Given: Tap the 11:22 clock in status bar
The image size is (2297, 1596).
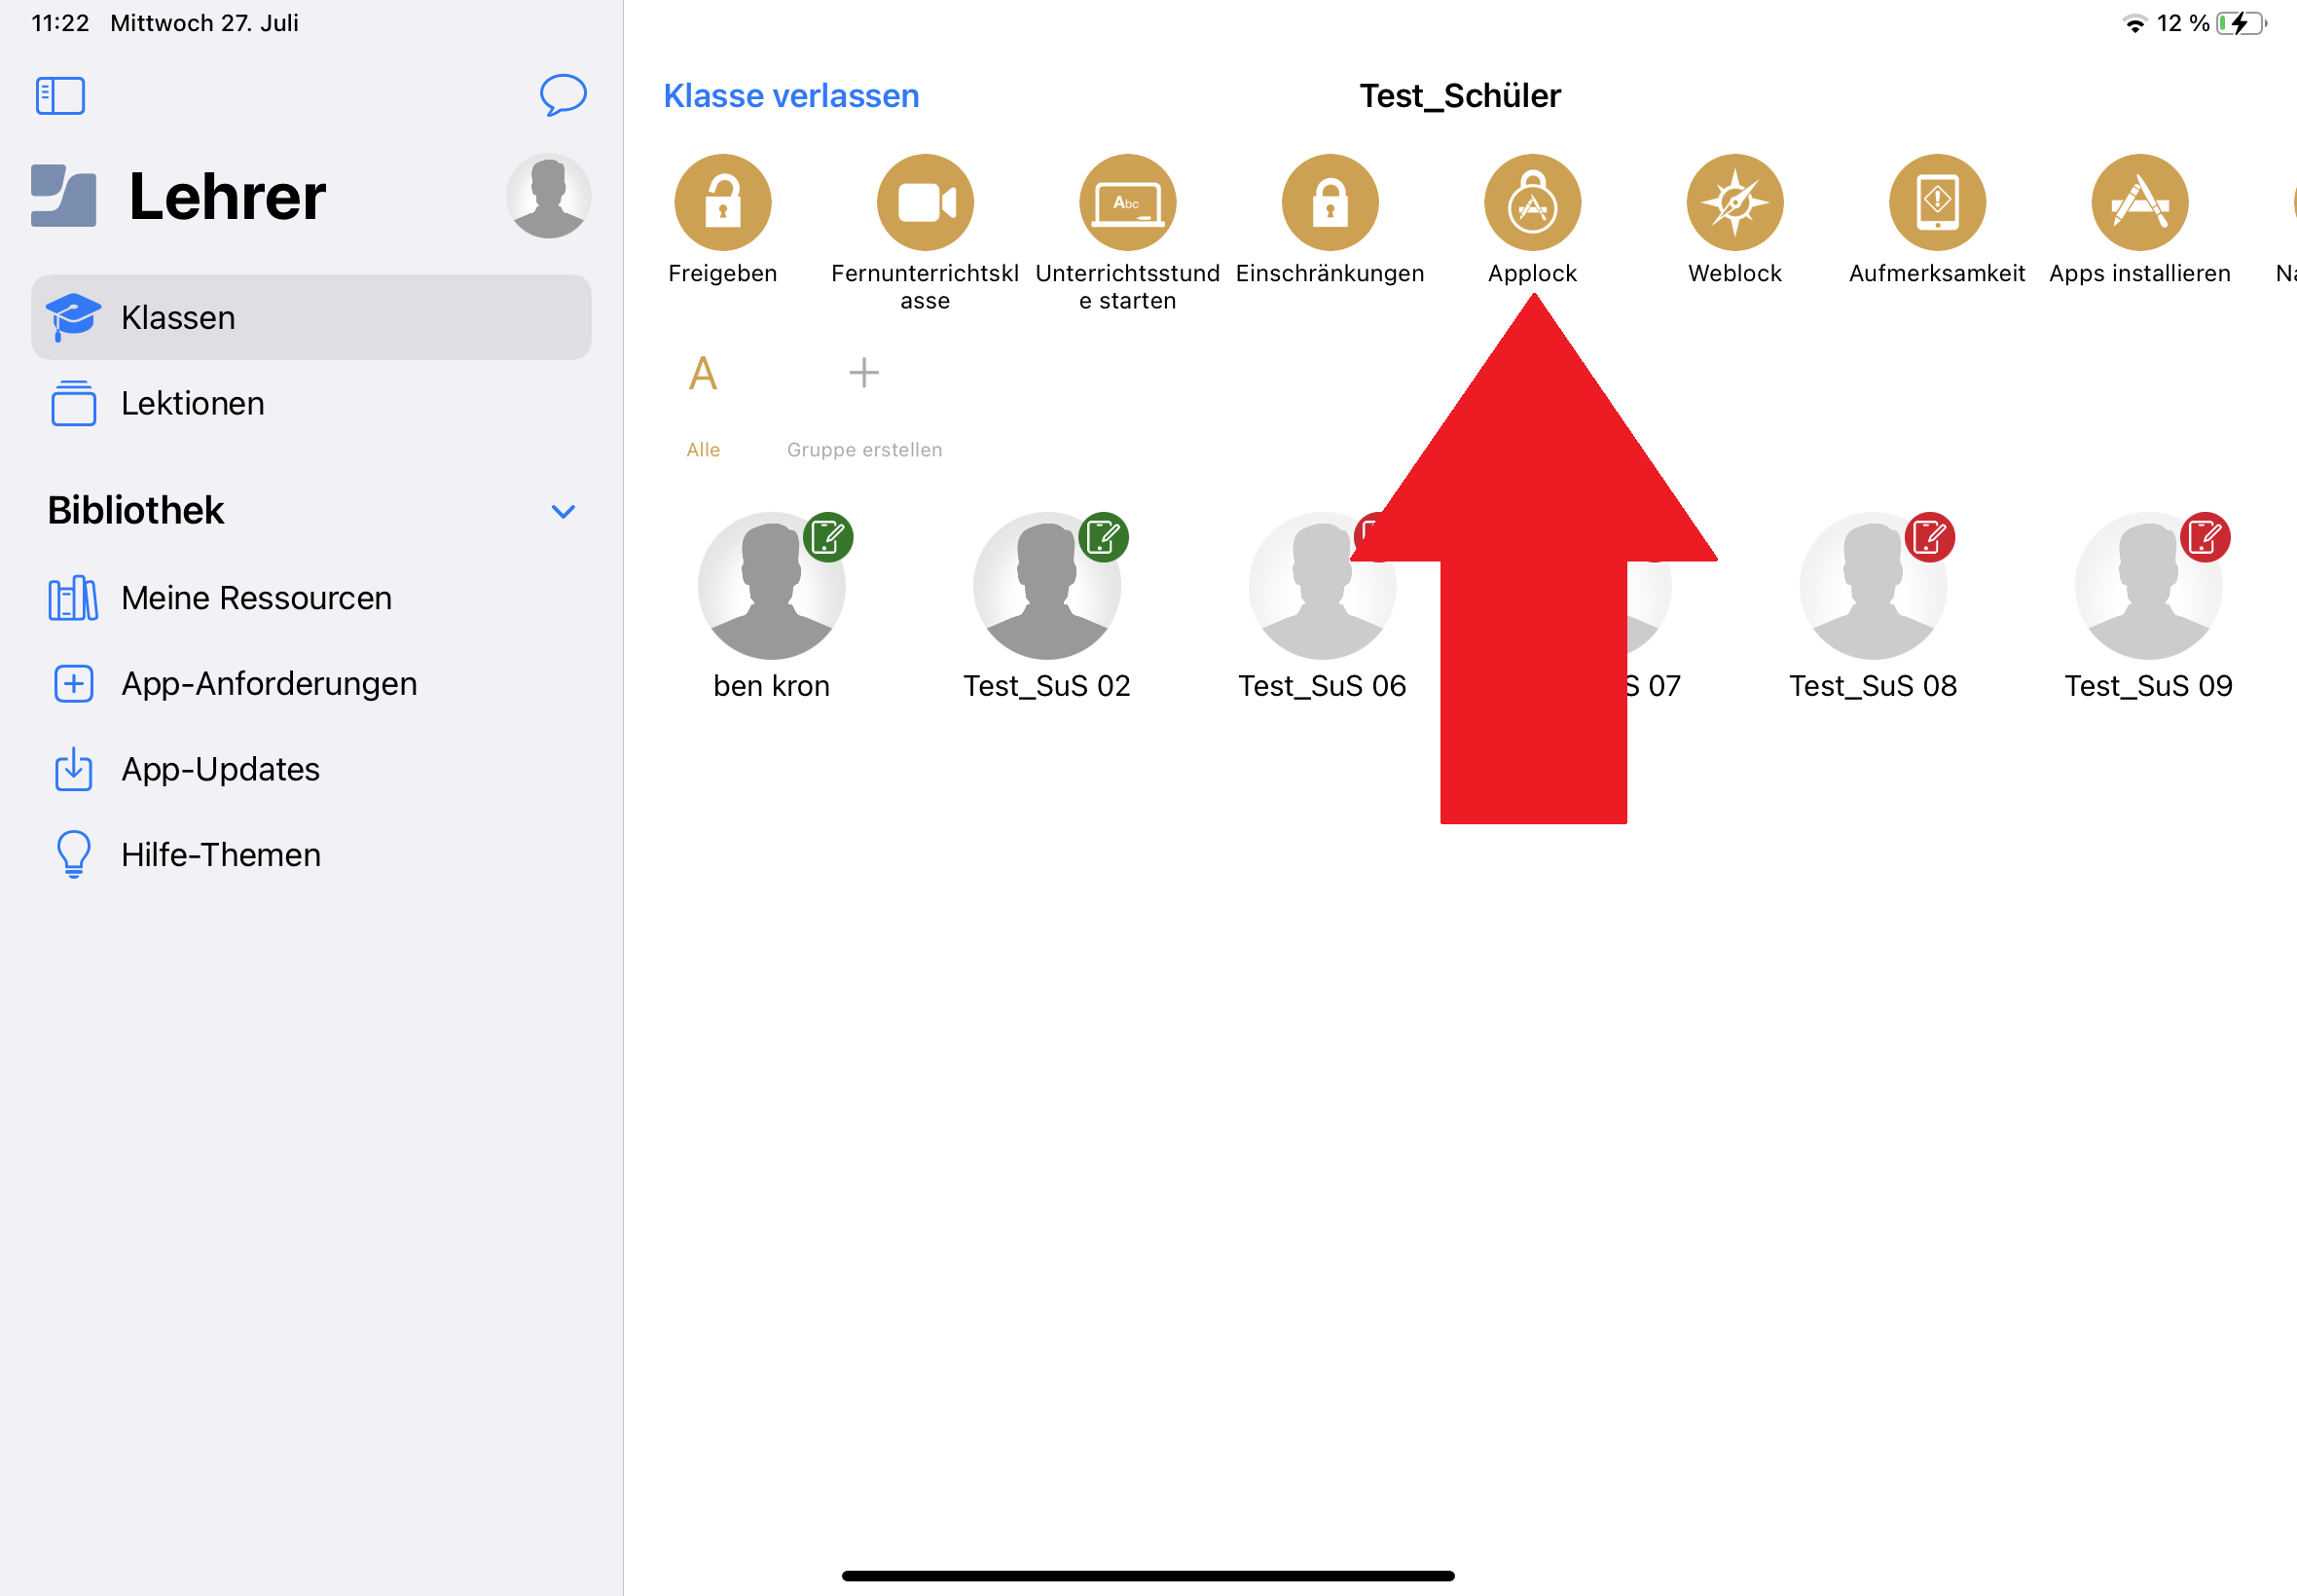Looking at the screenshot, I should pyautogui.click(x=60, y=23).
